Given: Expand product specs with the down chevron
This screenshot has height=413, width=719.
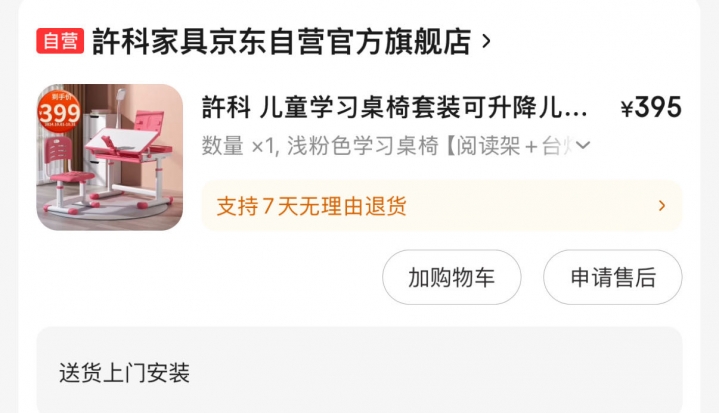Looking at the screenshot, I should click(x=582, y=146).
